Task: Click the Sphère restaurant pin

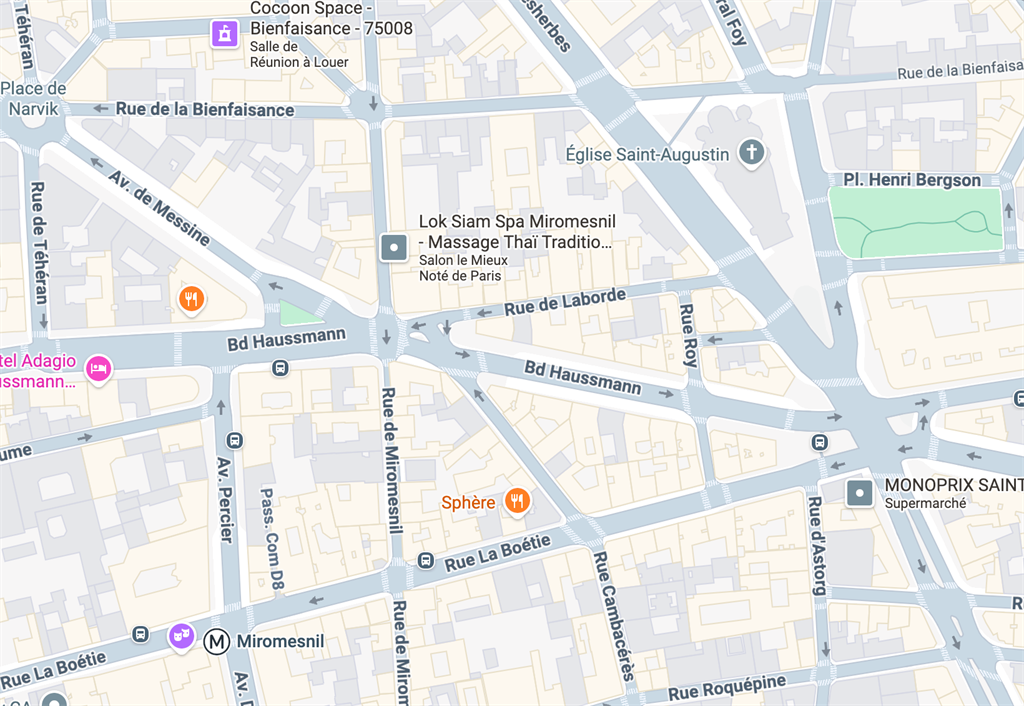Action: [517, 502]
